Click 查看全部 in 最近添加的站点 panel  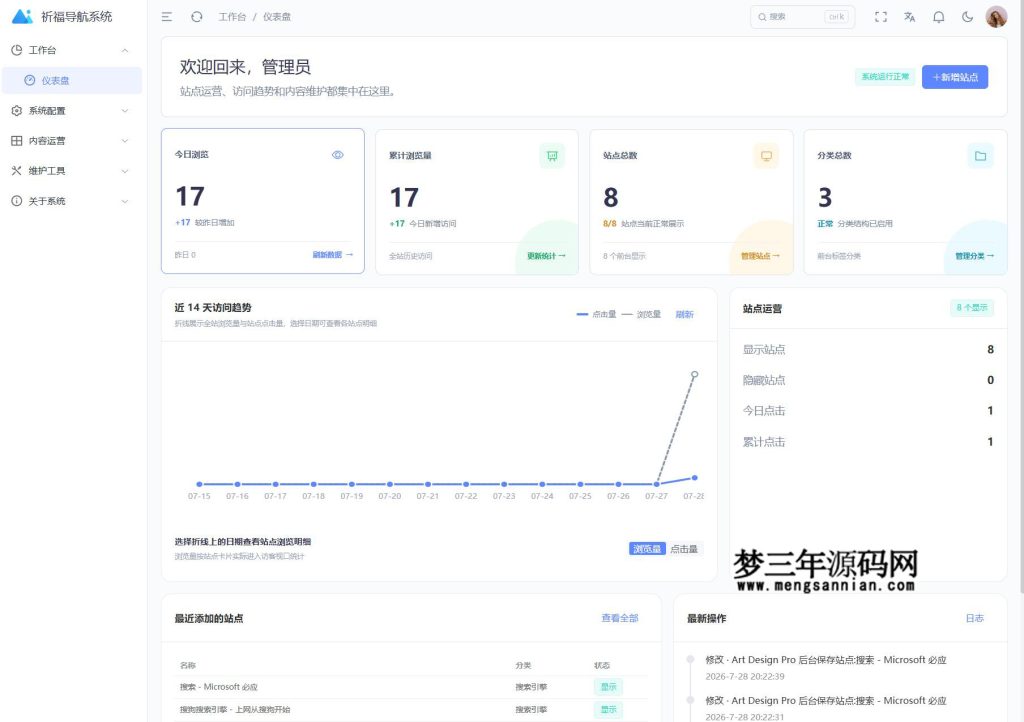(x=620, y=618)
